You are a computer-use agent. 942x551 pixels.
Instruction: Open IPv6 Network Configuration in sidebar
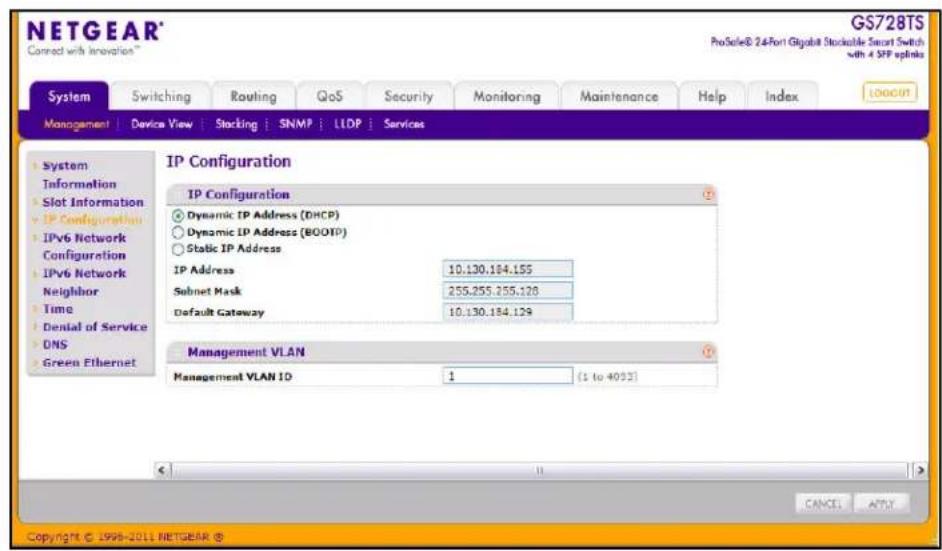tap(84, 246)
